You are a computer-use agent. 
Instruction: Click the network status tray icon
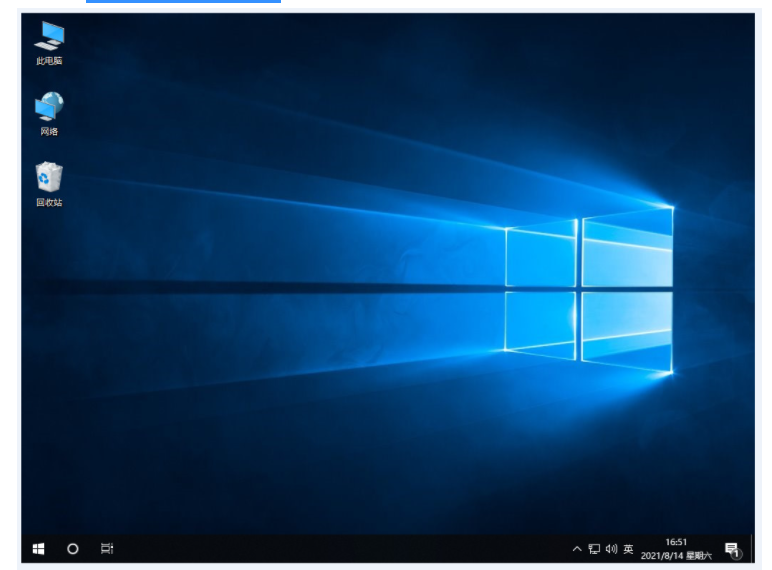[594, 549]
